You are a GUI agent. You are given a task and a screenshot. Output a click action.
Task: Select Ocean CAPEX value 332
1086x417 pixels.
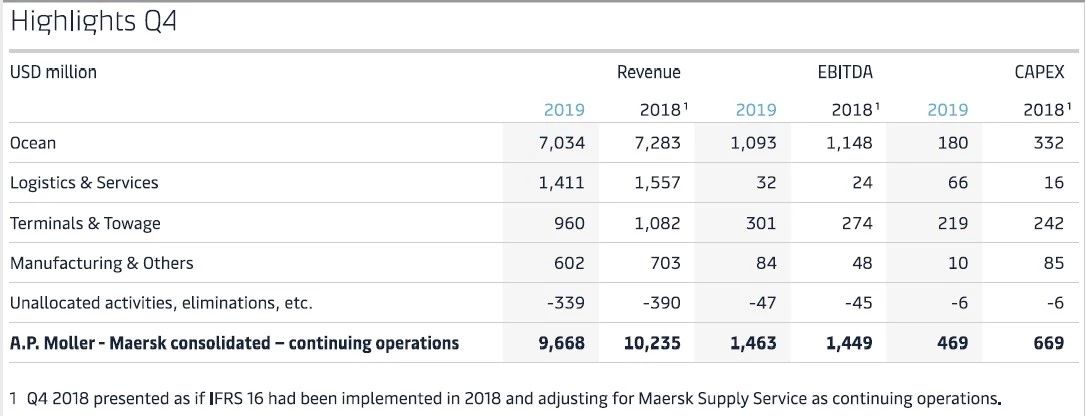coord(1050,143)
